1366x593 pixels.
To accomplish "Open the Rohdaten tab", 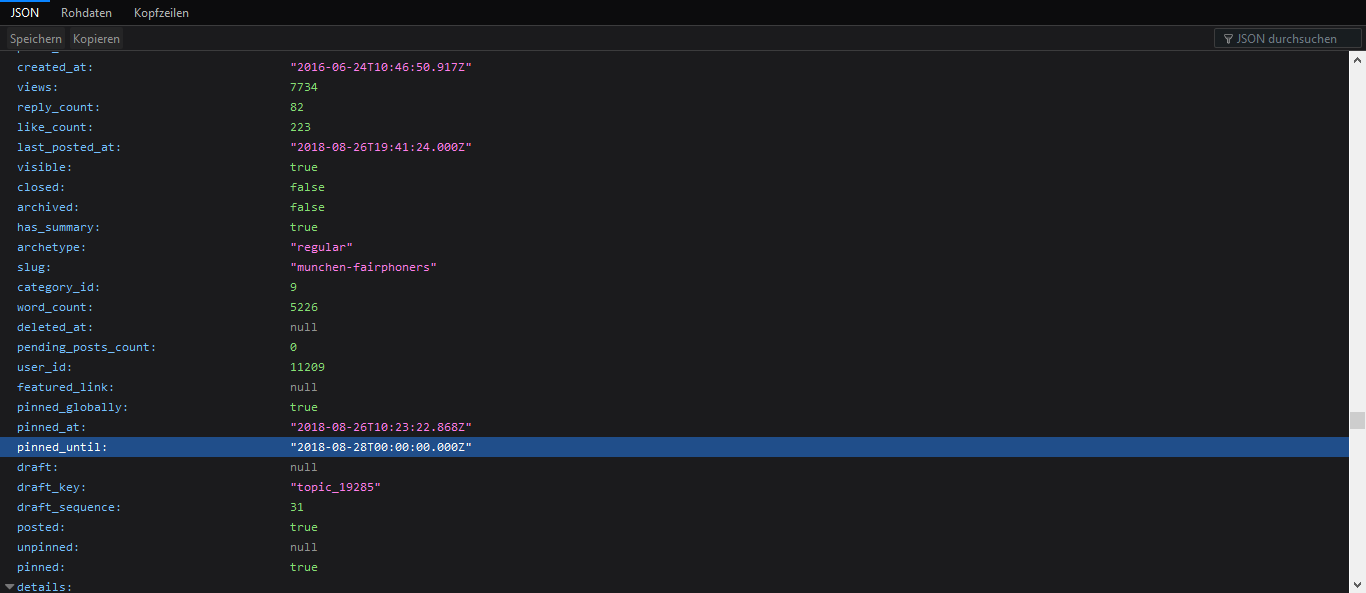I will point(86,13).
